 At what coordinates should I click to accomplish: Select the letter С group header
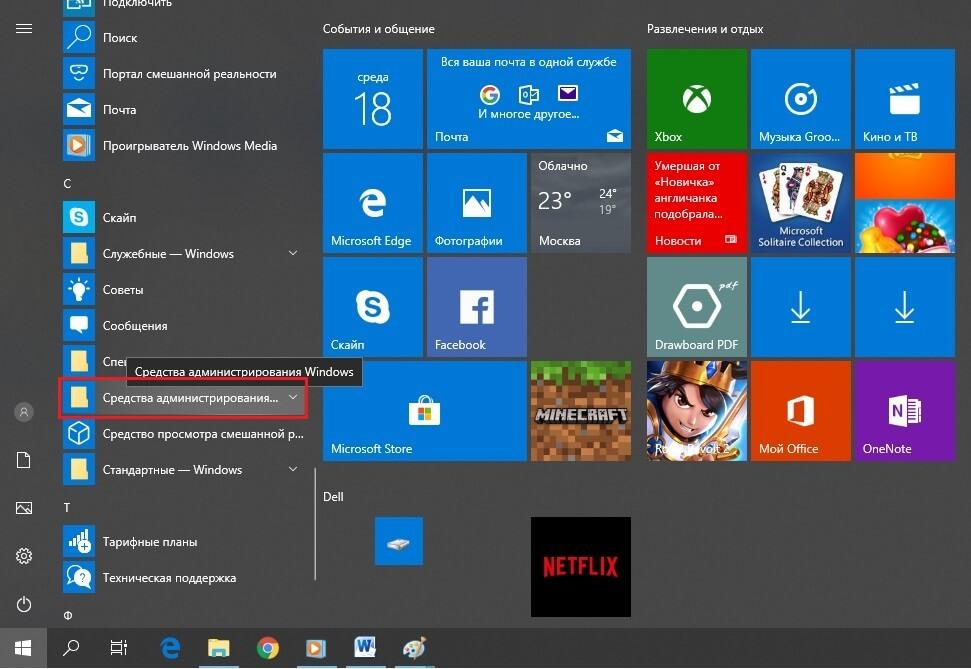(x=67, y=184)
